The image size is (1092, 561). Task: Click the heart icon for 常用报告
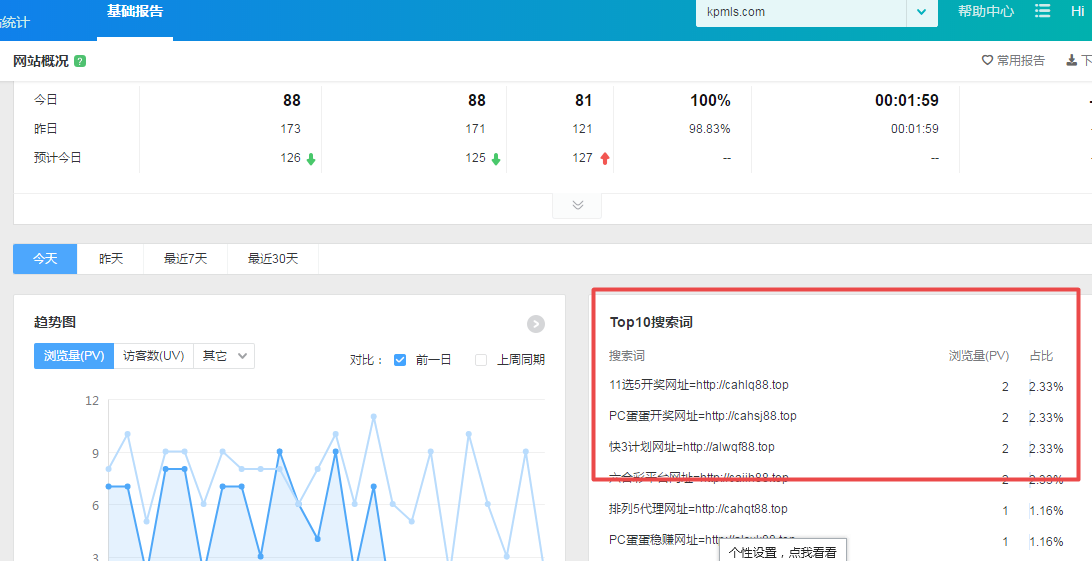pyautogui.click(x=987, y=61)
